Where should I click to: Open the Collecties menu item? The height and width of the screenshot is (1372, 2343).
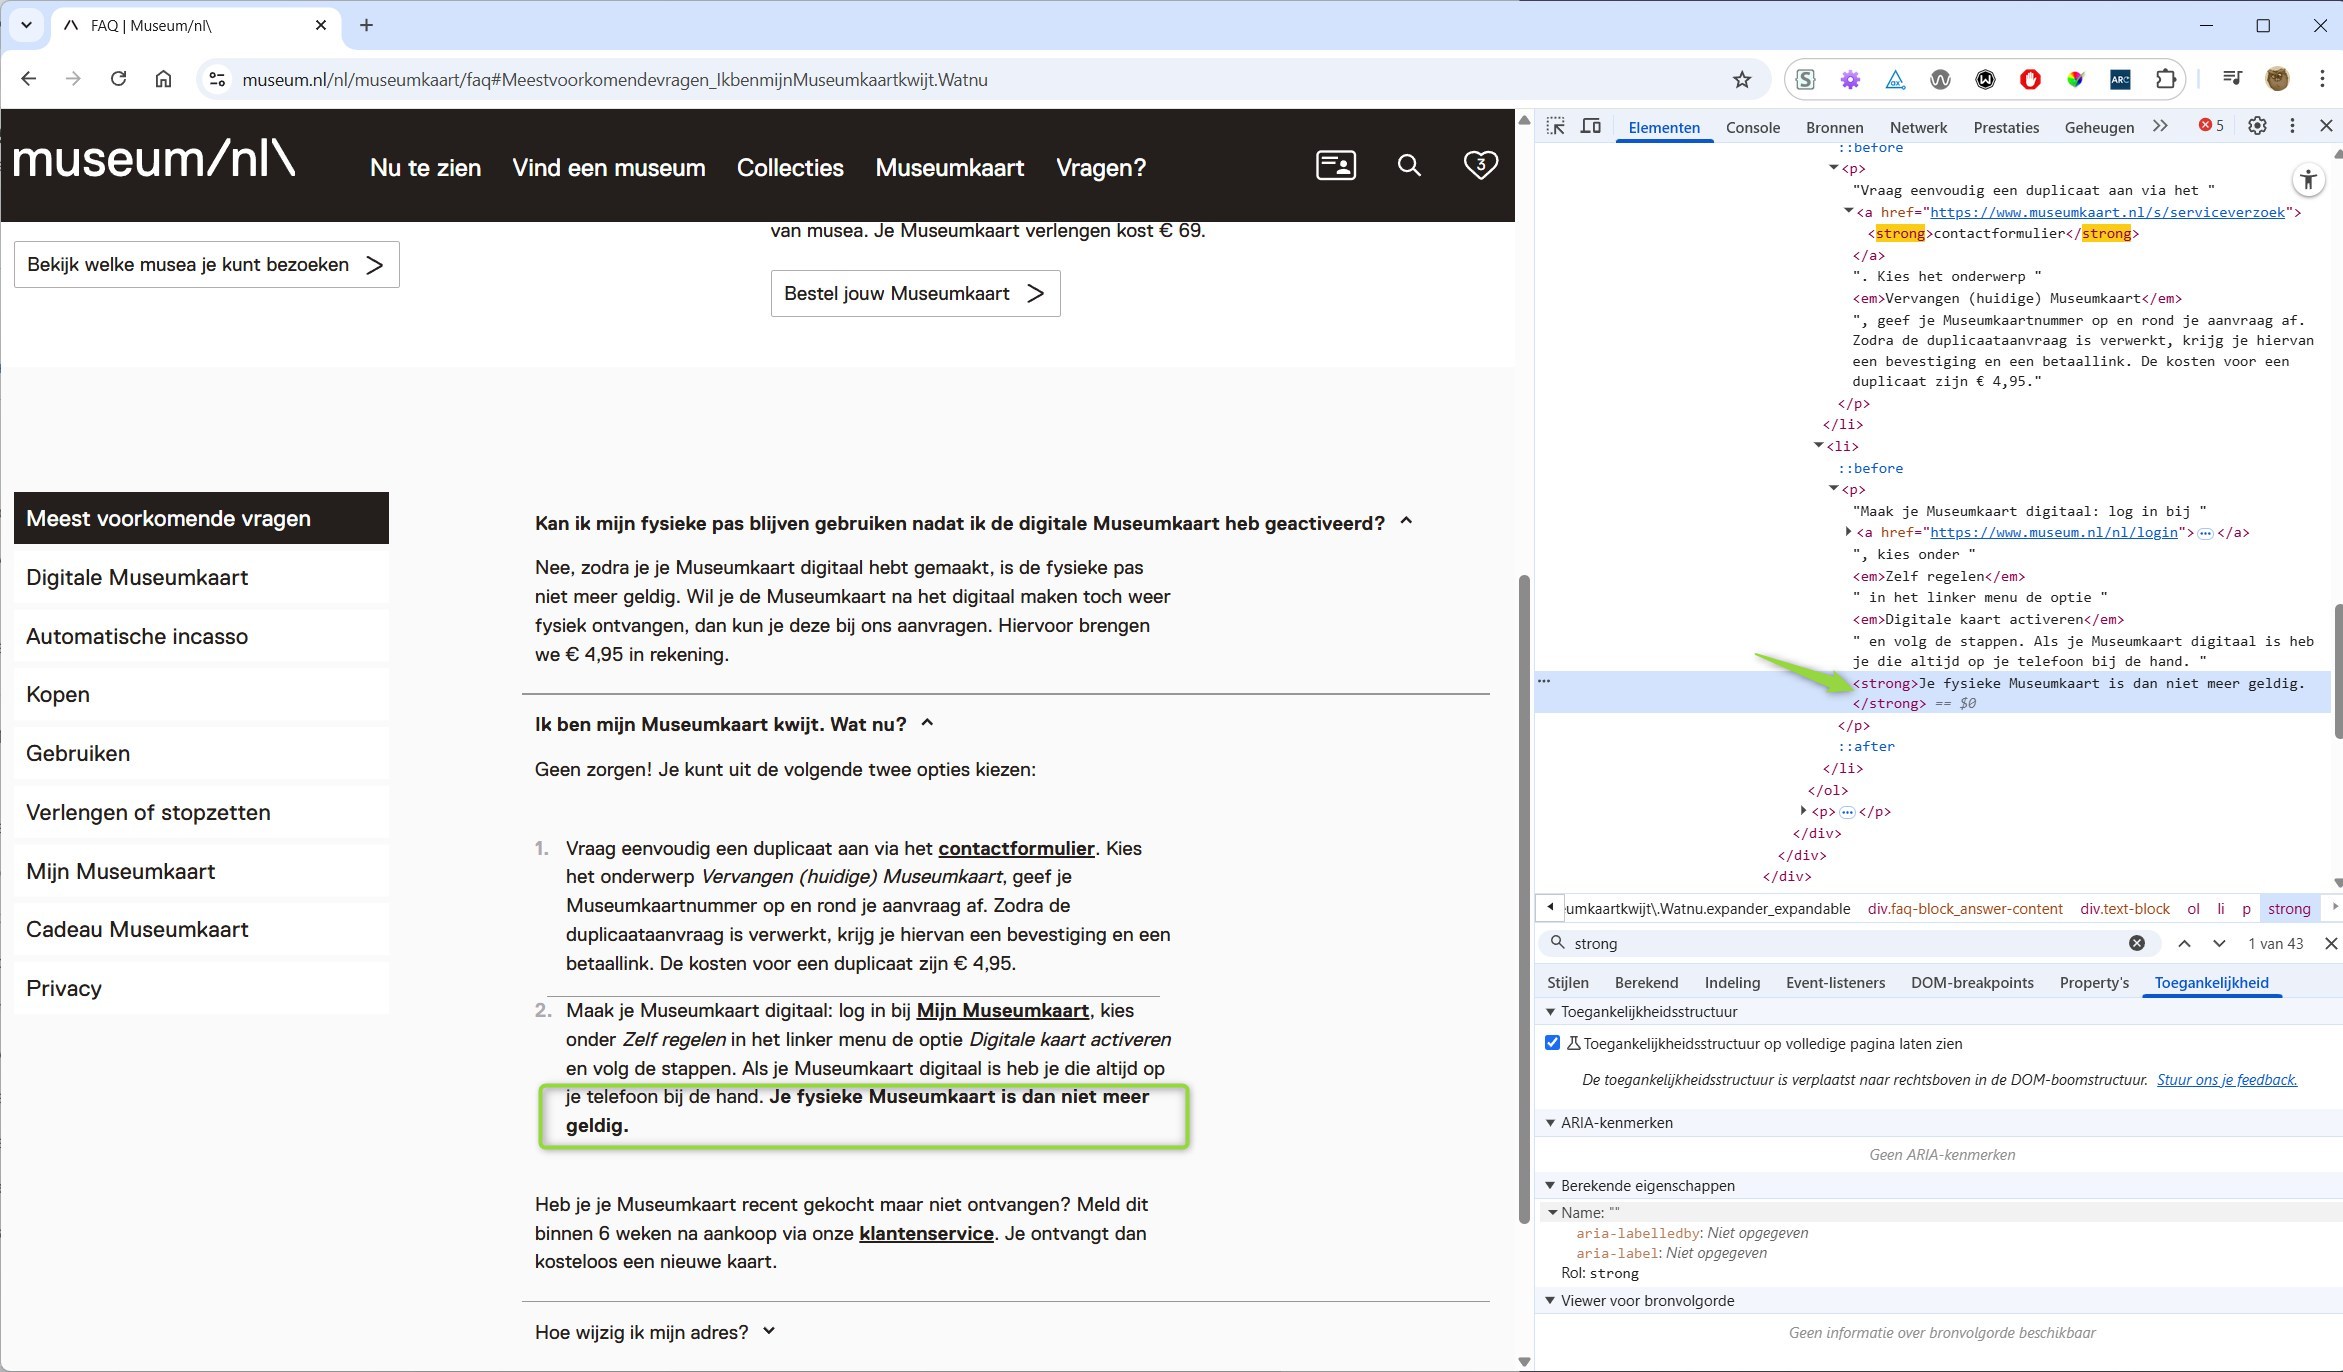pos(790,168)
